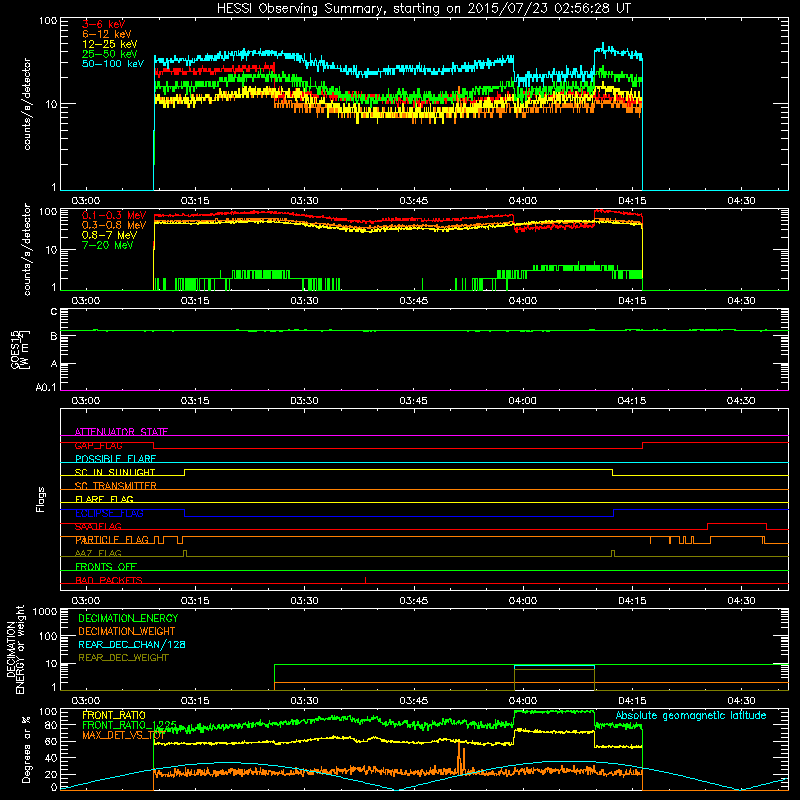The width and height of the screenshot is (800, 800).
Task: Click 04:30 time label under top keV panel
Action: pyautogui.click(x=741, y=201)
